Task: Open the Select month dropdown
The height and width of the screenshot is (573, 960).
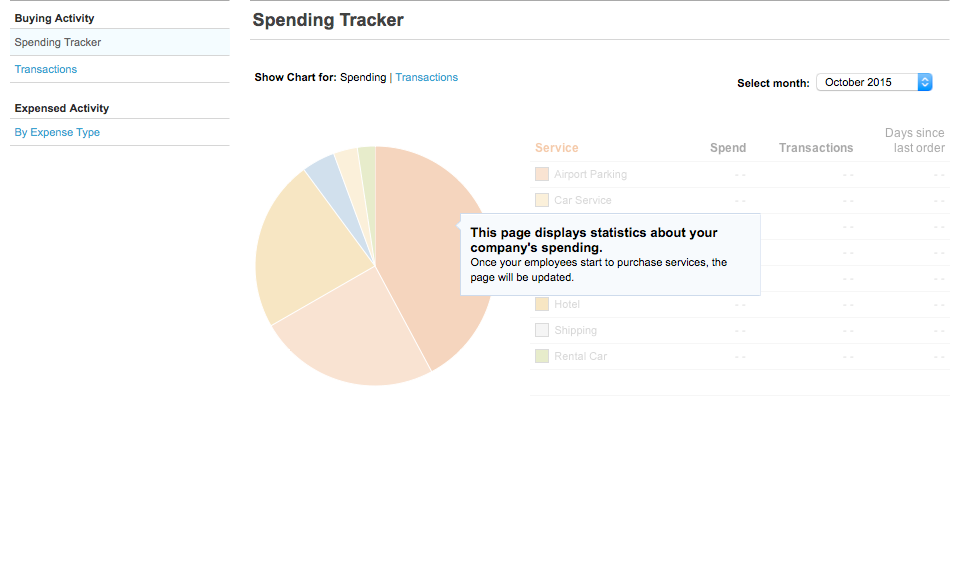Action: point(874,82)
